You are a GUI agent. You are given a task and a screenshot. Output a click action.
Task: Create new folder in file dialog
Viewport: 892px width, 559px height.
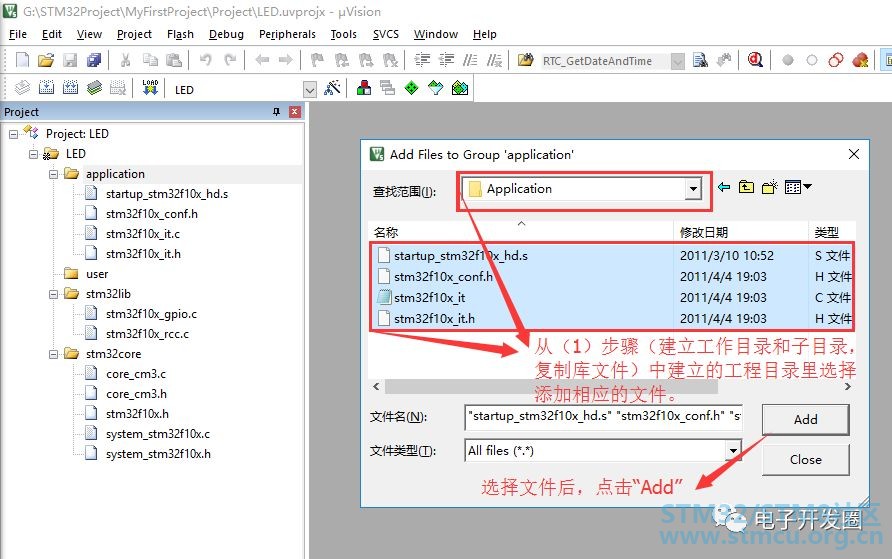pyautogui.click(x=770, y=187)
